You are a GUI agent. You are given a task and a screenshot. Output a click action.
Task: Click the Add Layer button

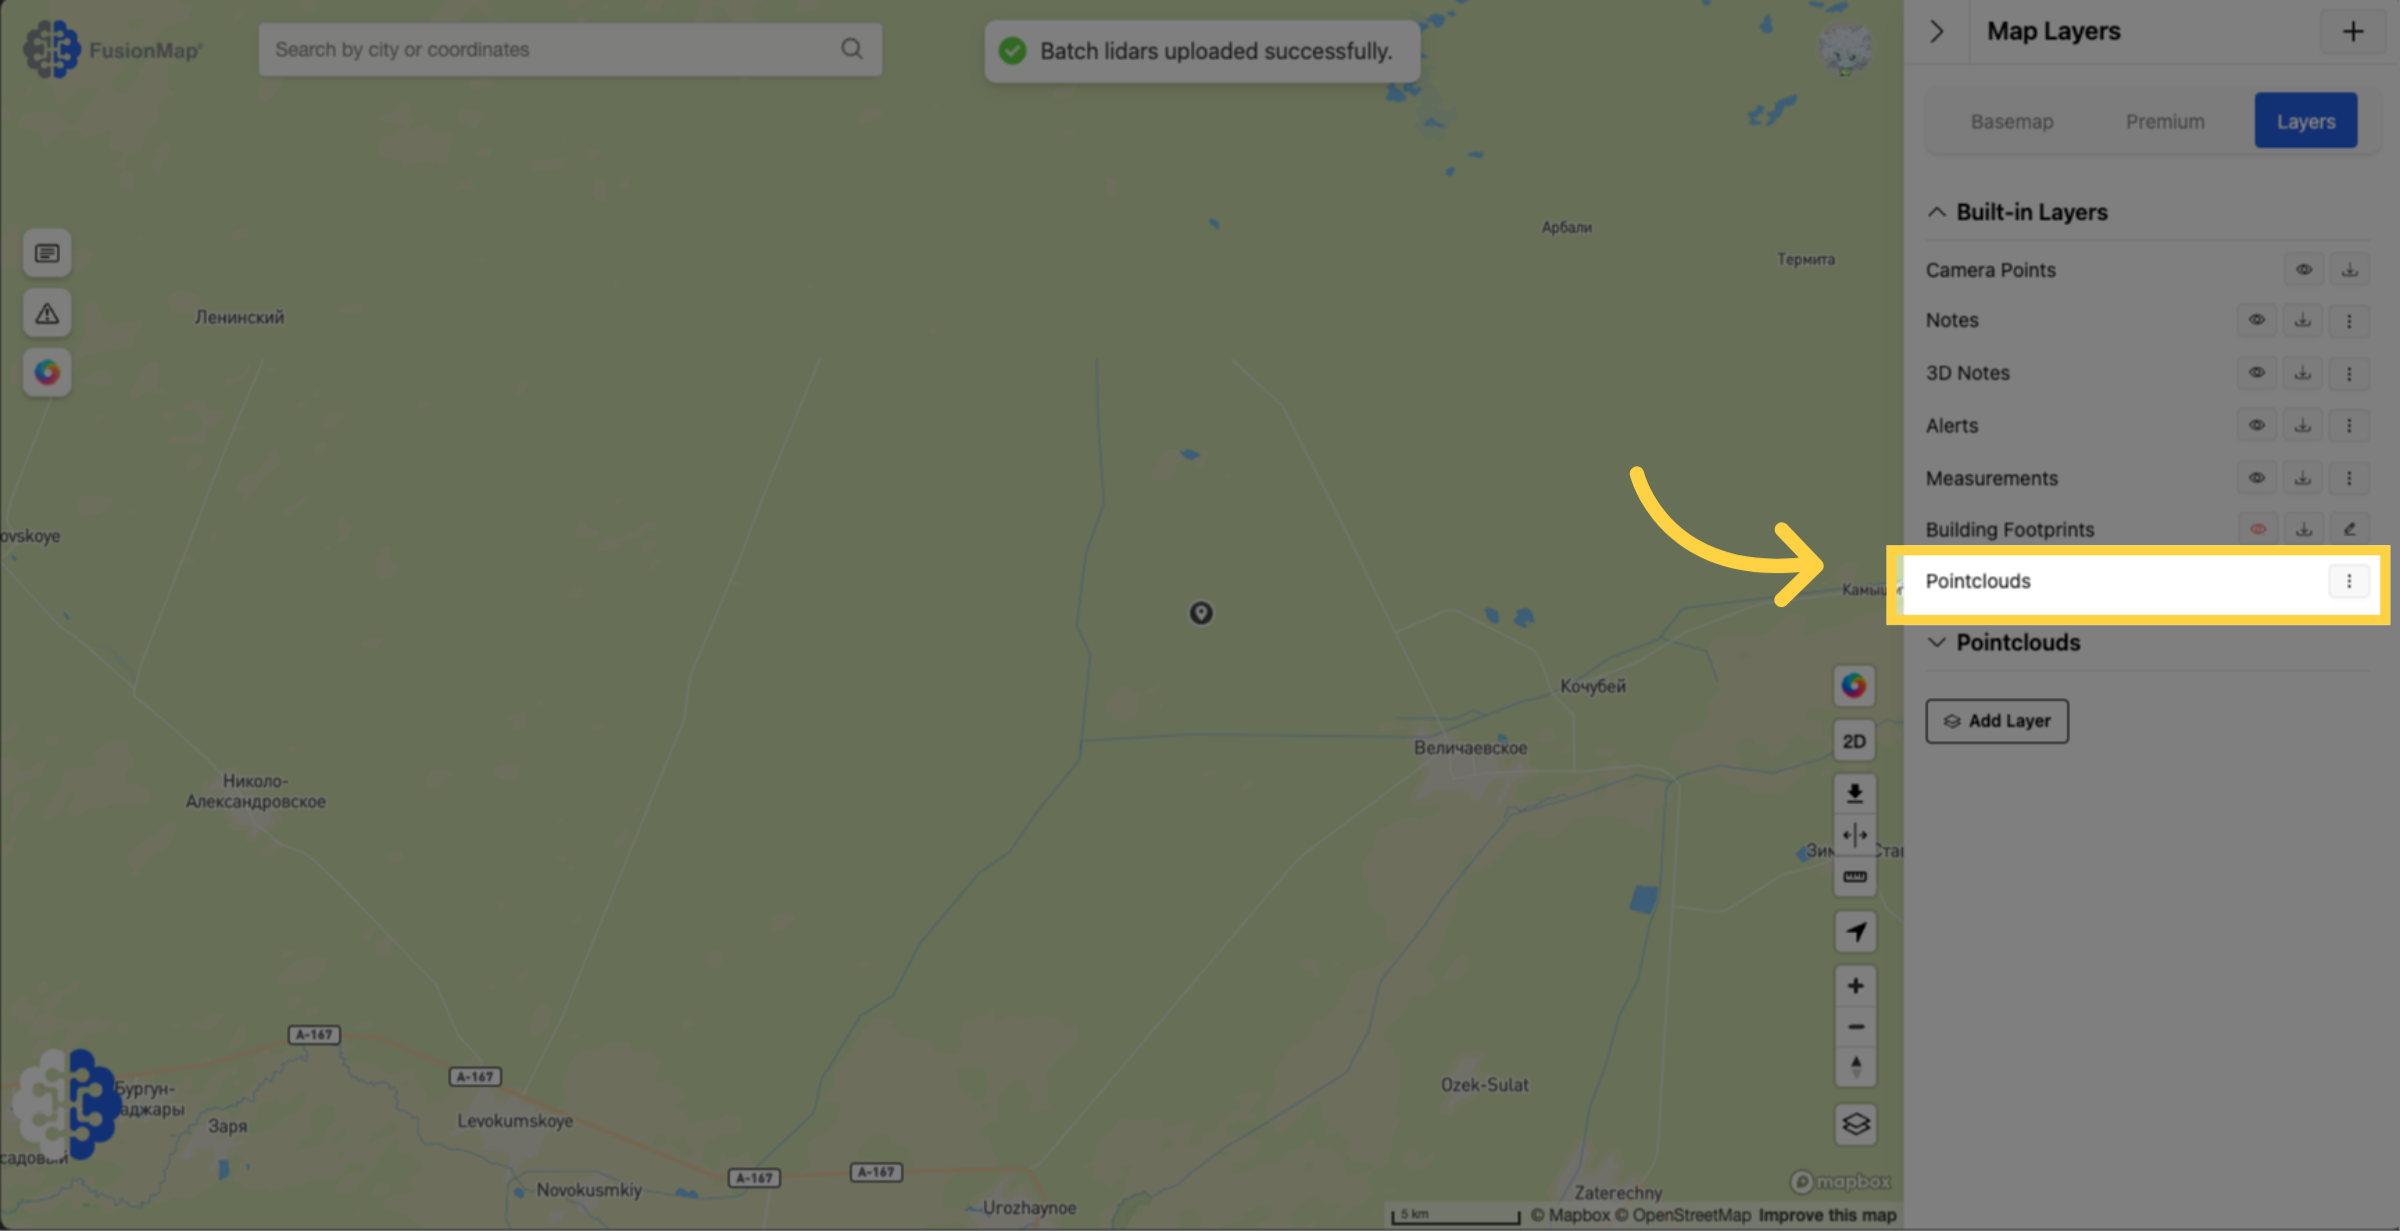point(1996,721)
